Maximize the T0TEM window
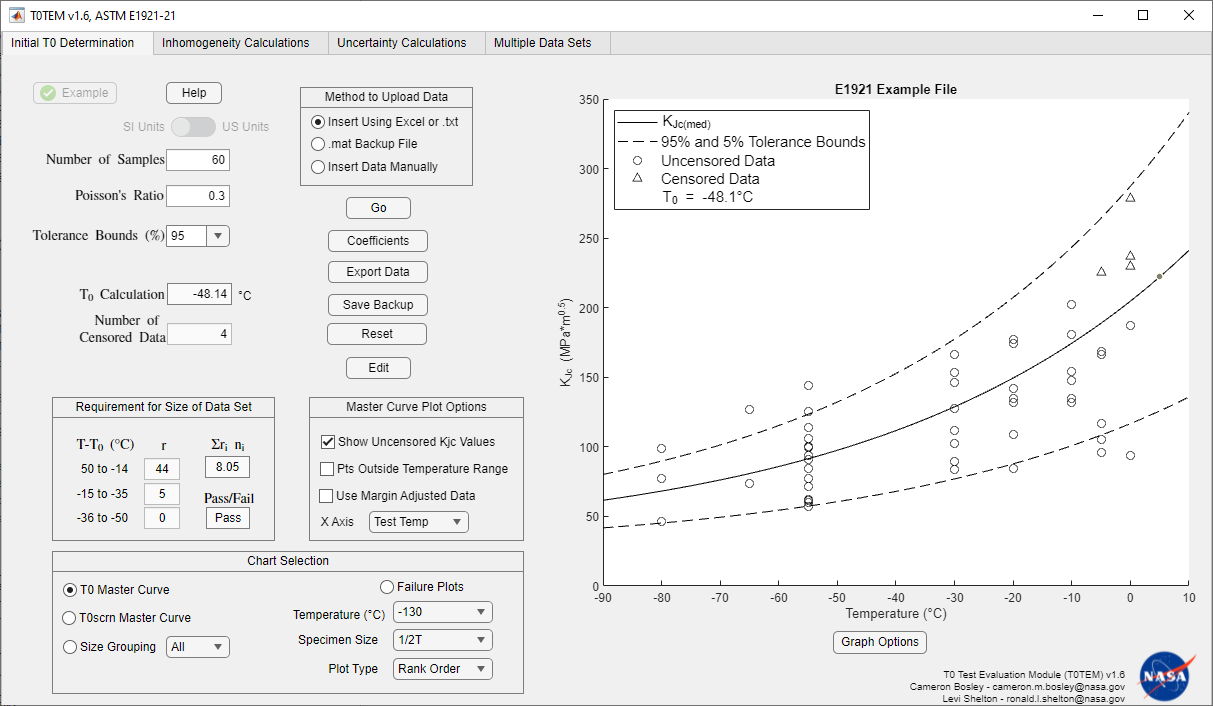Screen dimensions: 1213x706 pos(1143,15)
